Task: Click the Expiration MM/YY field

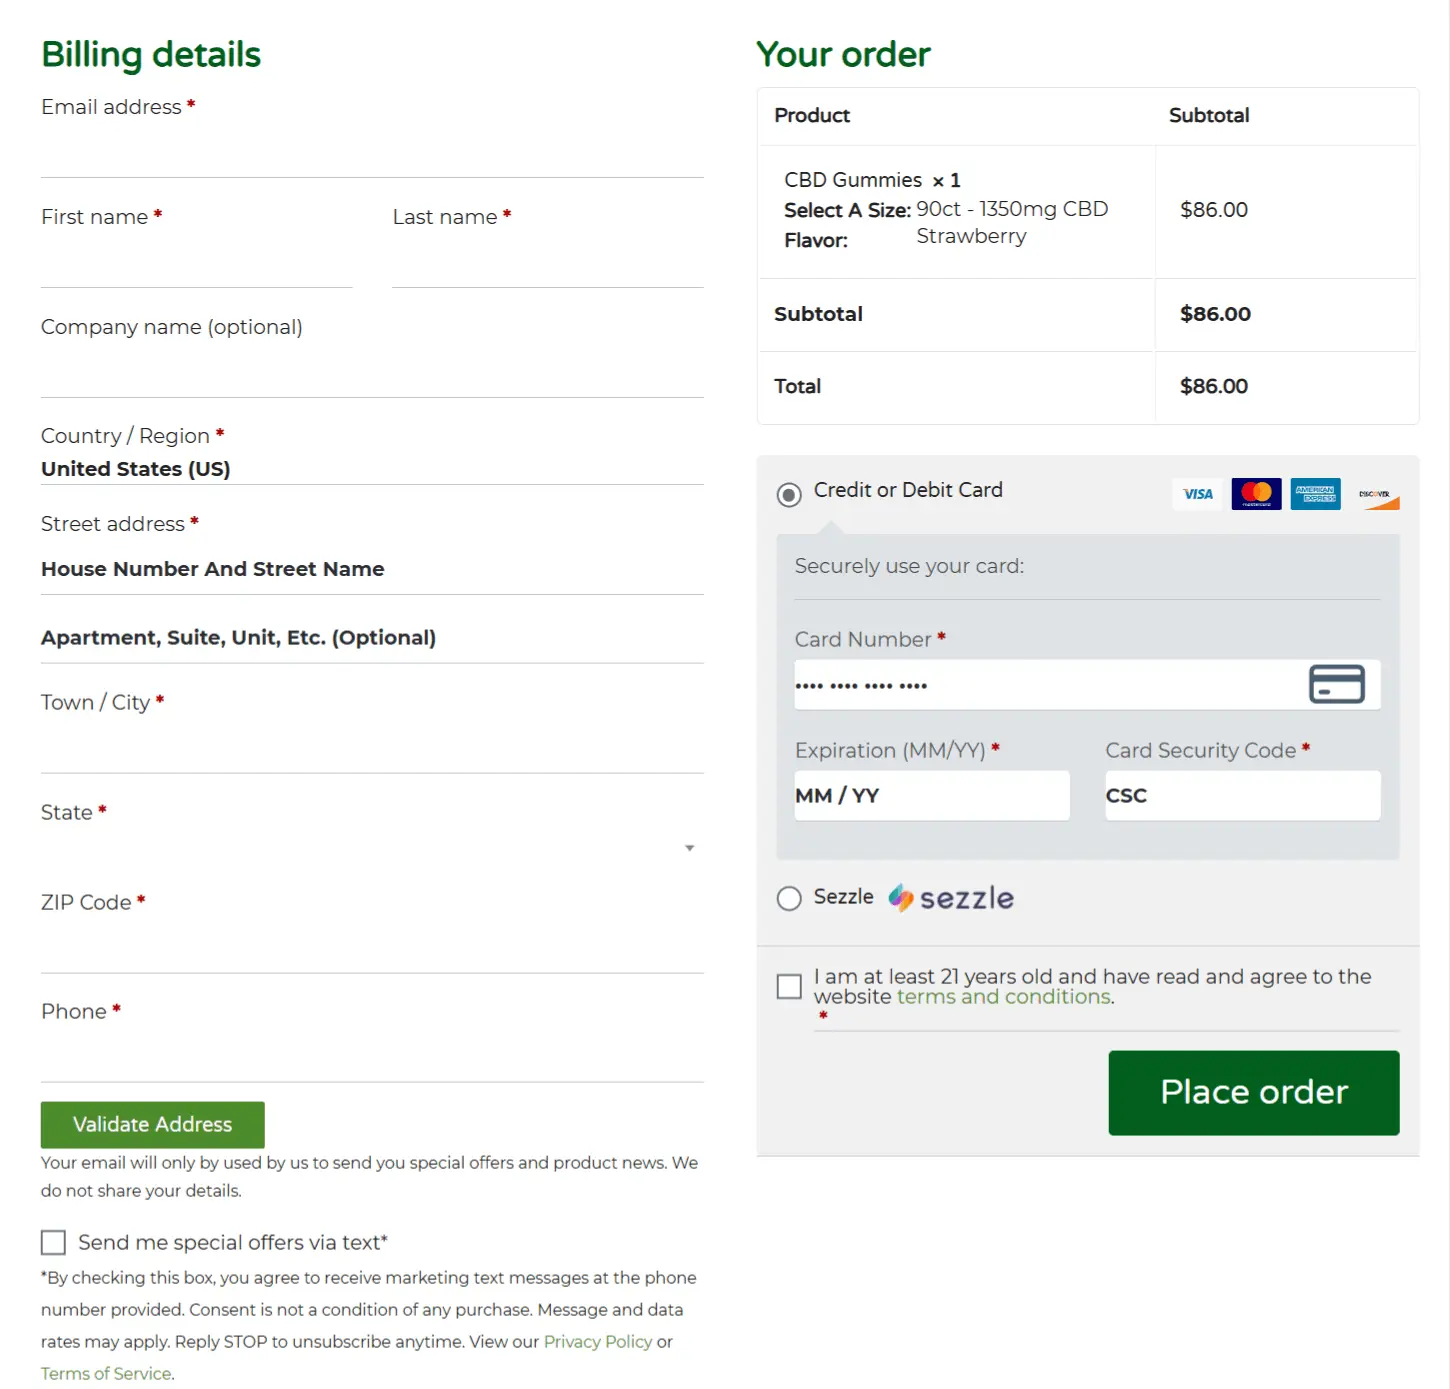Action: tap(931, 795)
